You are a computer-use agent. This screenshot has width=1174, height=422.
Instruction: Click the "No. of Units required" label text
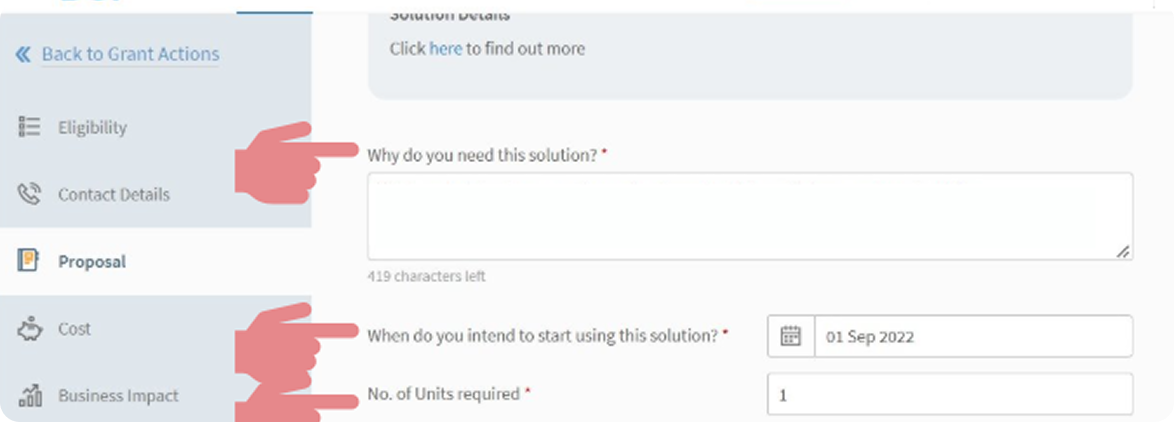[x=443, y=394]
